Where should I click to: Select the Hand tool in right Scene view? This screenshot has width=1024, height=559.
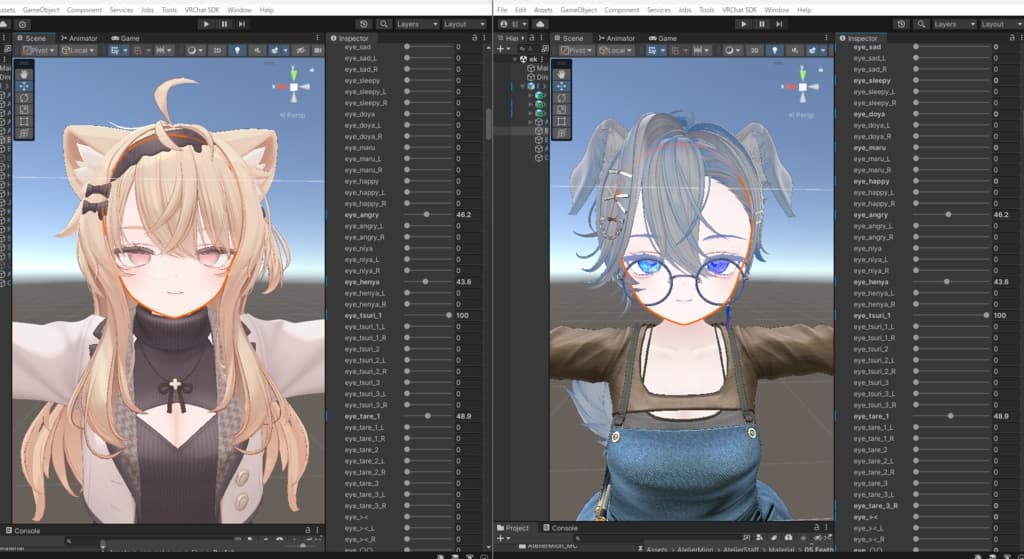point(561,74)
